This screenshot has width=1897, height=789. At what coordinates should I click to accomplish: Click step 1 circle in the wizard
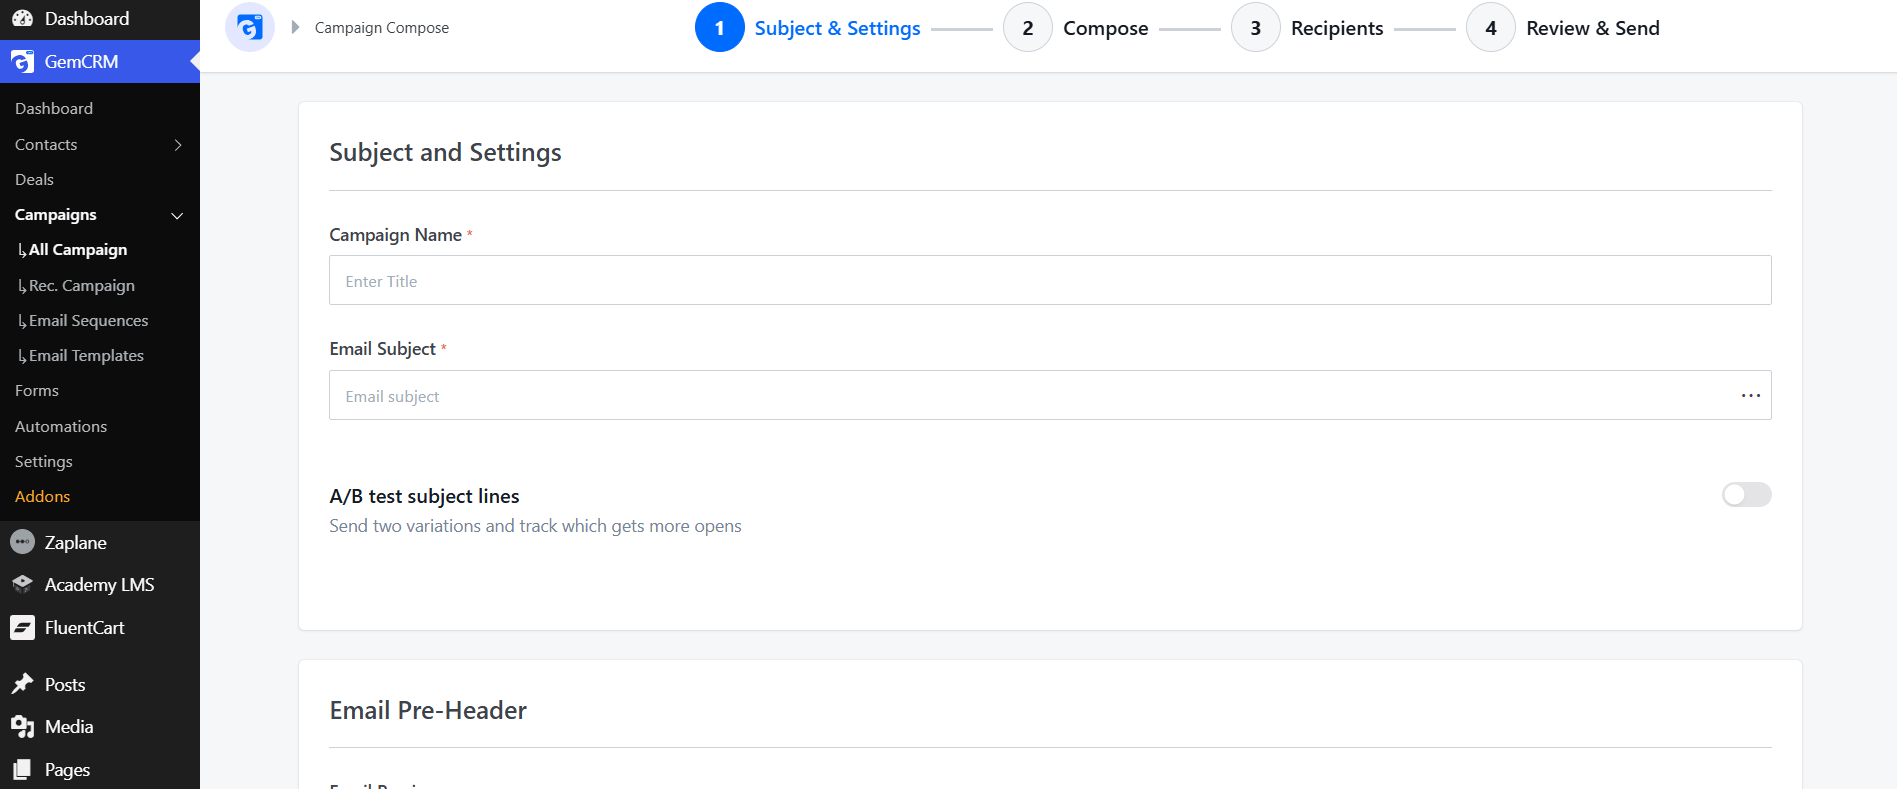pos(719,28)
